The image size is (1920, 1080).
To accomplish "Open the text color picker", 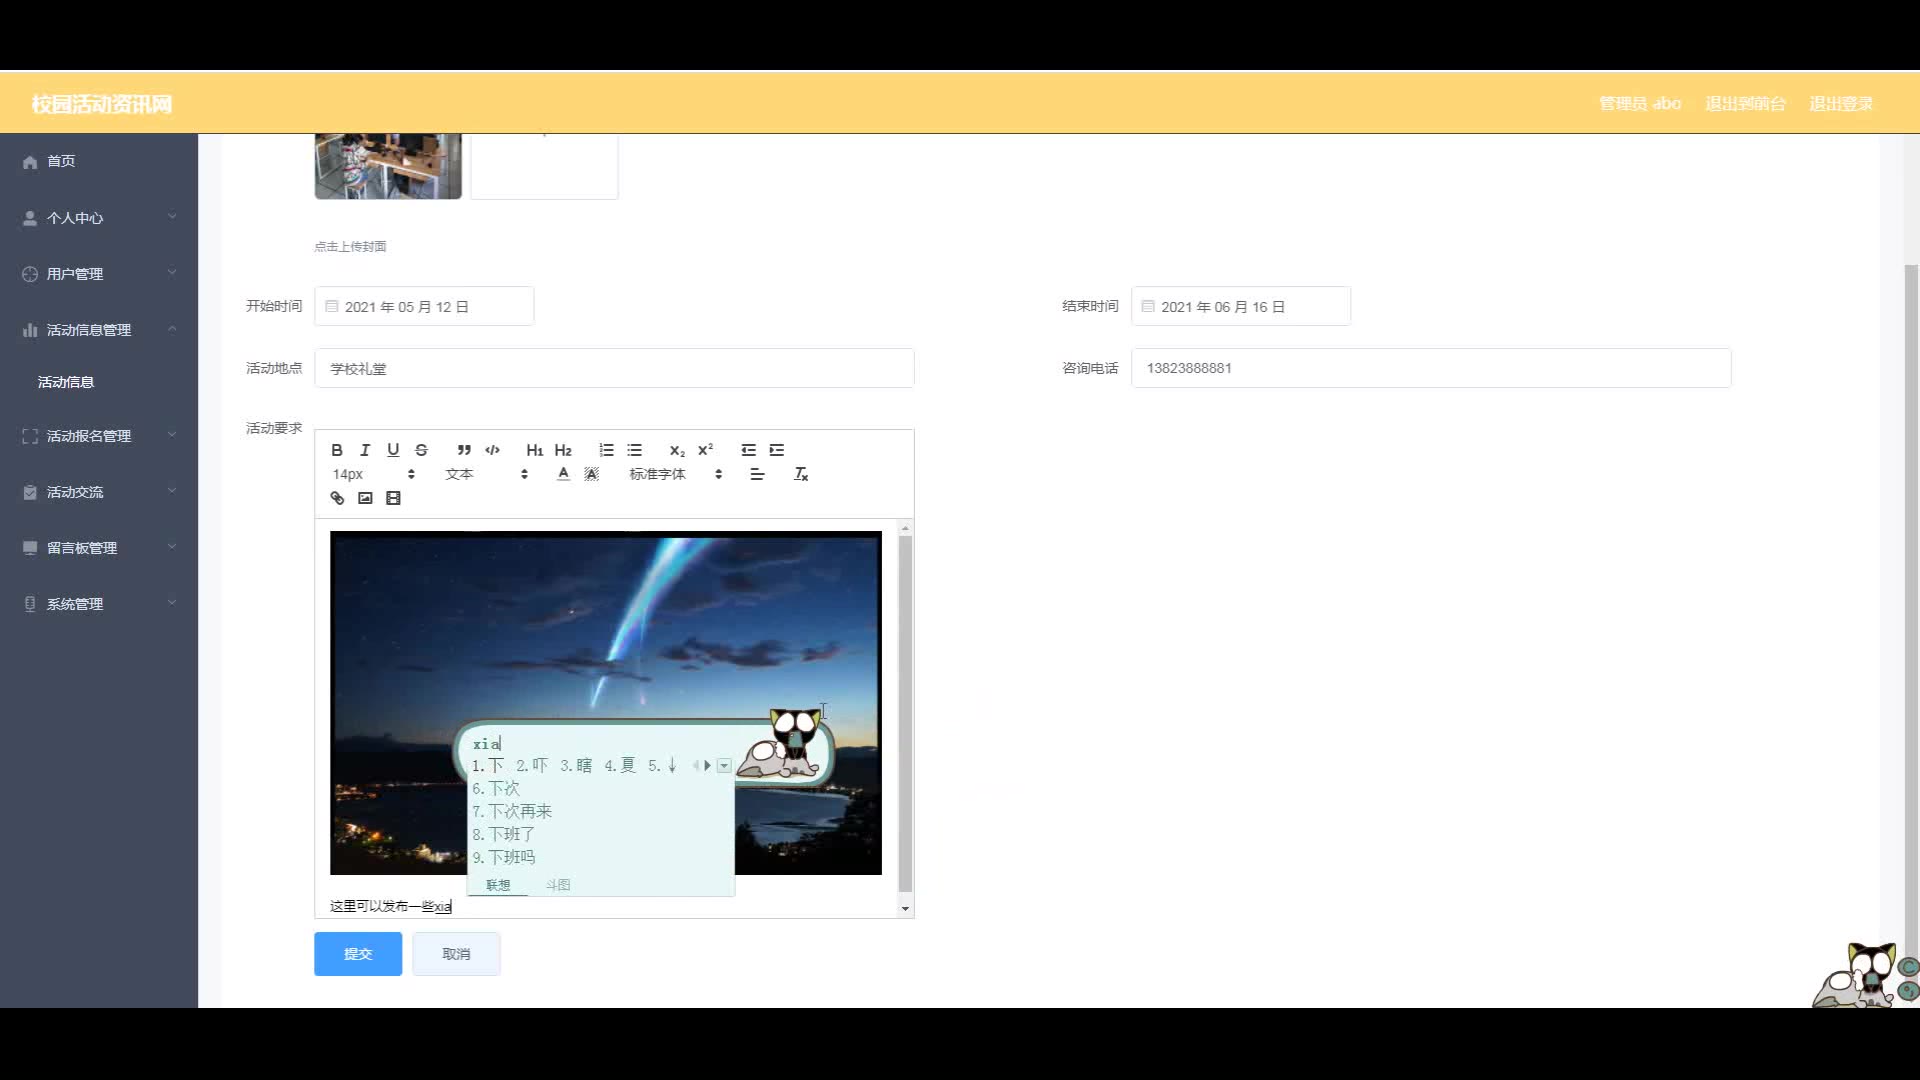I will point(563,474).
